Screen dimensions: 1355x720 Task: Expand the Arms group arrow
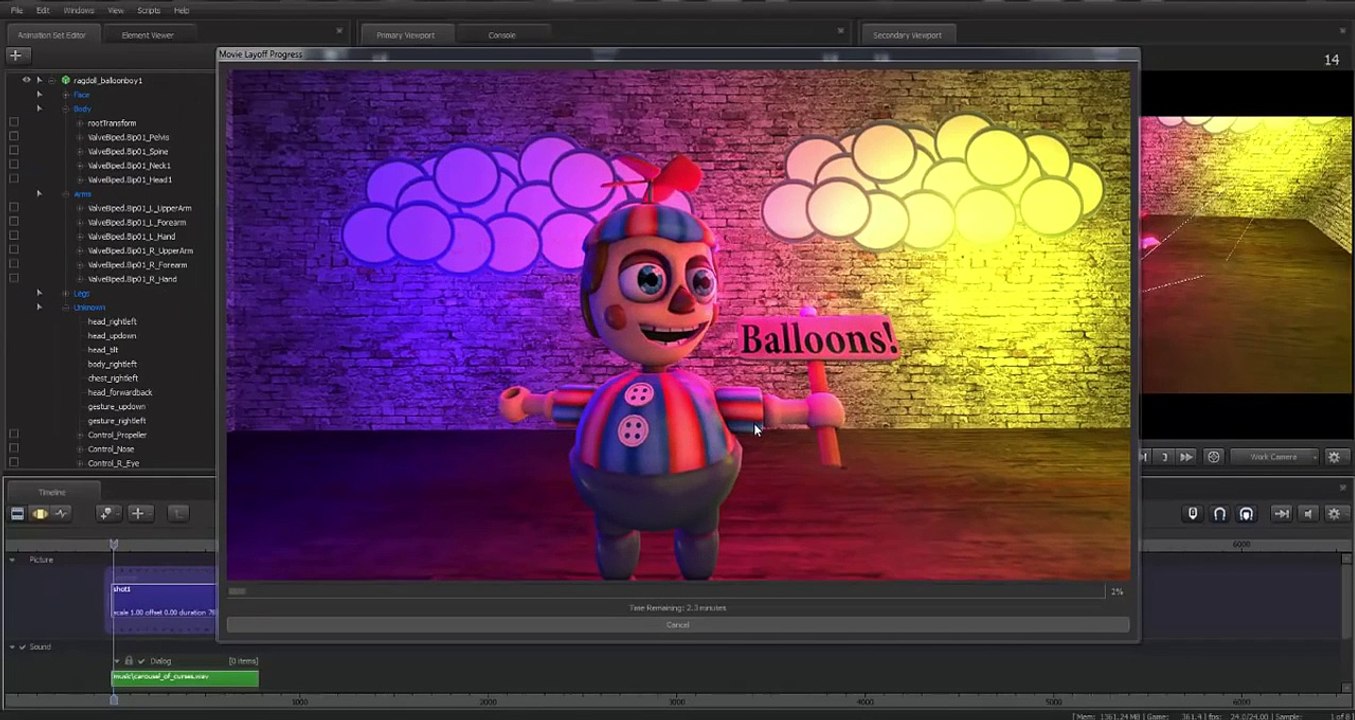39,193
